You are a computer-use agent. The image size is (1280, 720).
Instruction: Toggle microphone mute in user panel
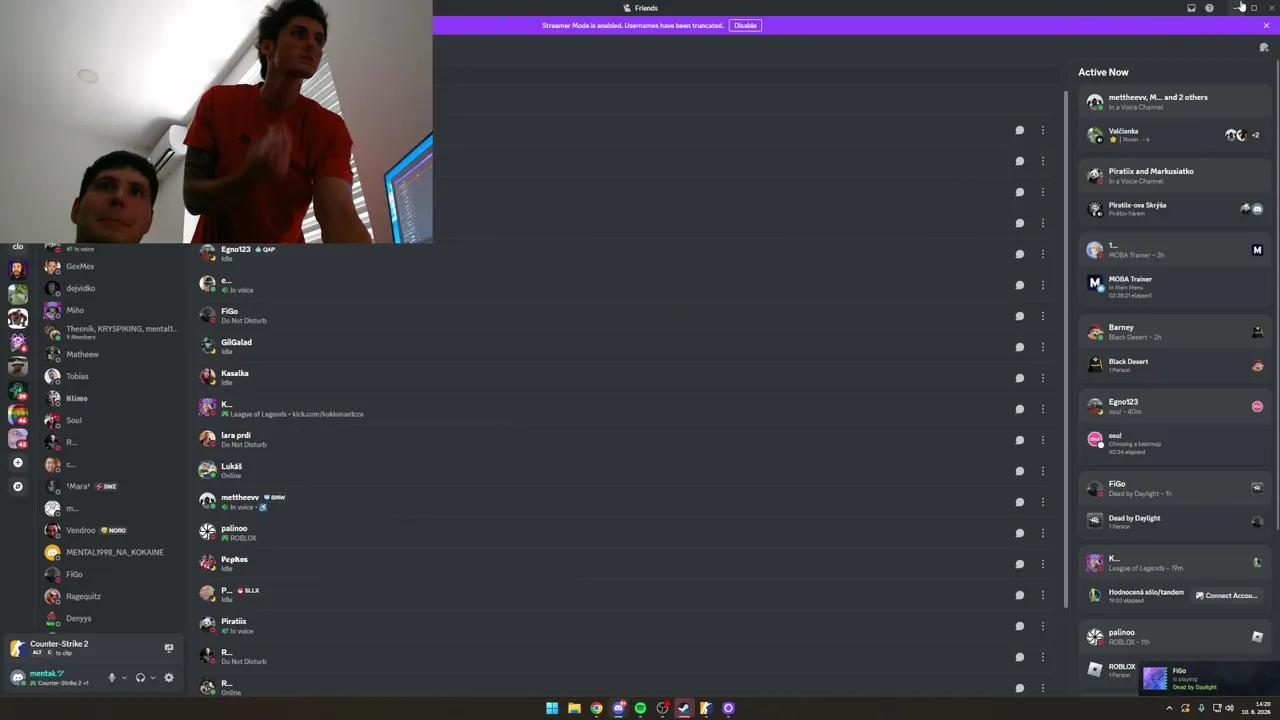pos(112,678)
